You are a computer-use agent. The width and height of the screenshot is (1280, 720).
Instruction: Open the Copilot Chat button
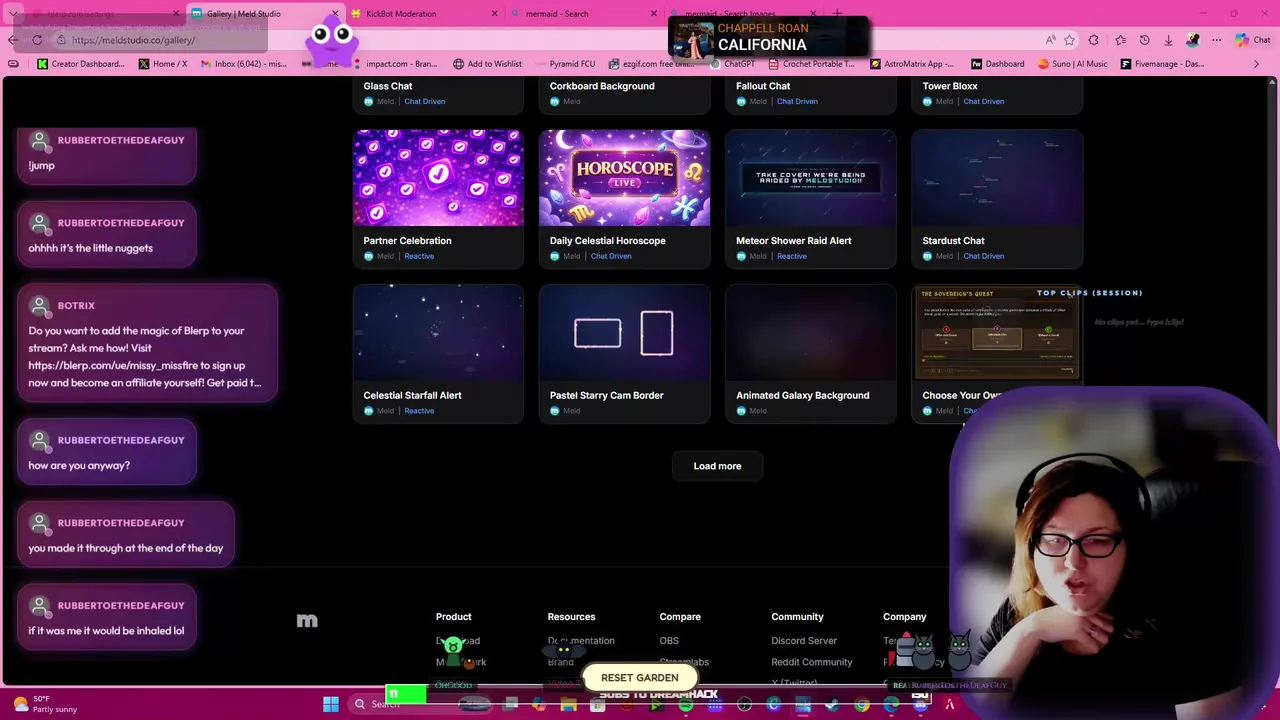1252,40
